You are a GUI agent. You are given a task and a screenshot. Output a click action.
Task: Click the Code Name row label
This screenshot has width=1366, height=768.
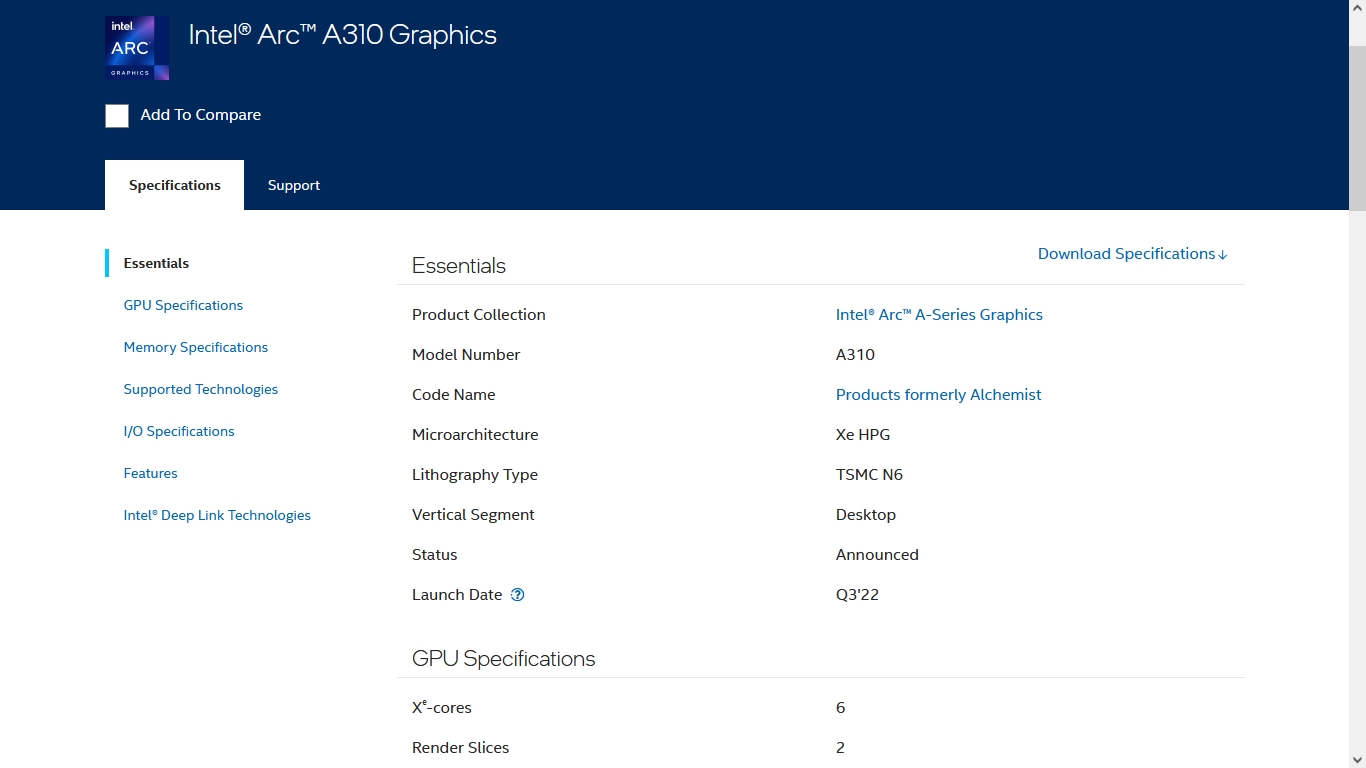[454, 394]
